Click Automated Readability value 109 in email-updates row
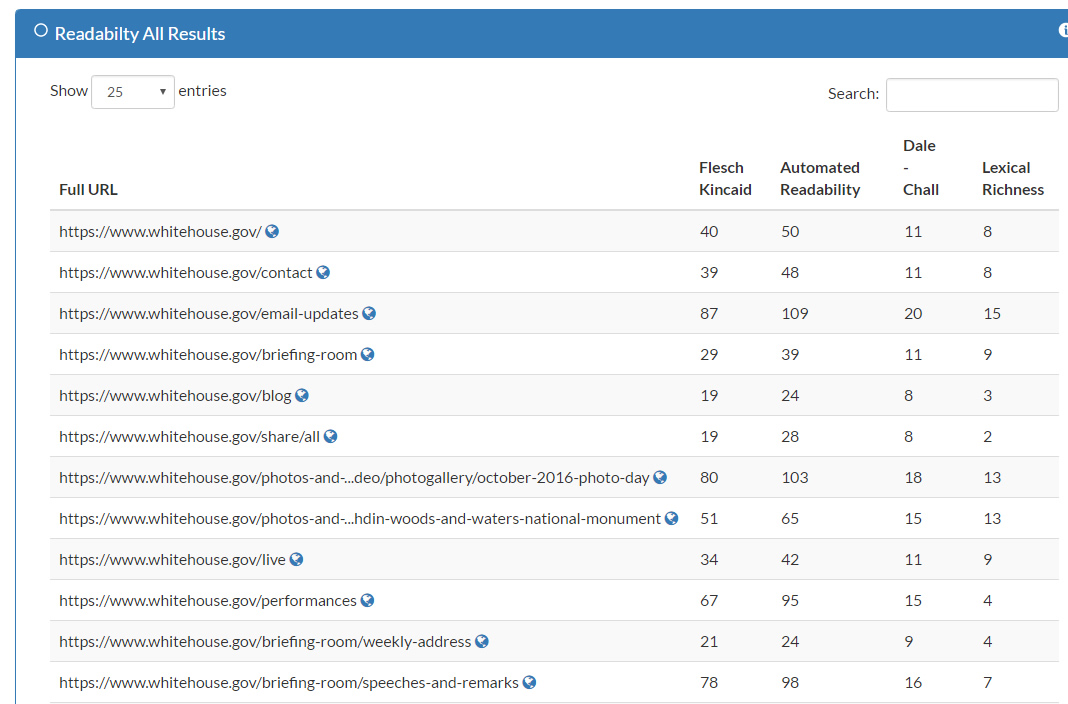Viewport: 1068px width, 704px height. tap(795, 313)
